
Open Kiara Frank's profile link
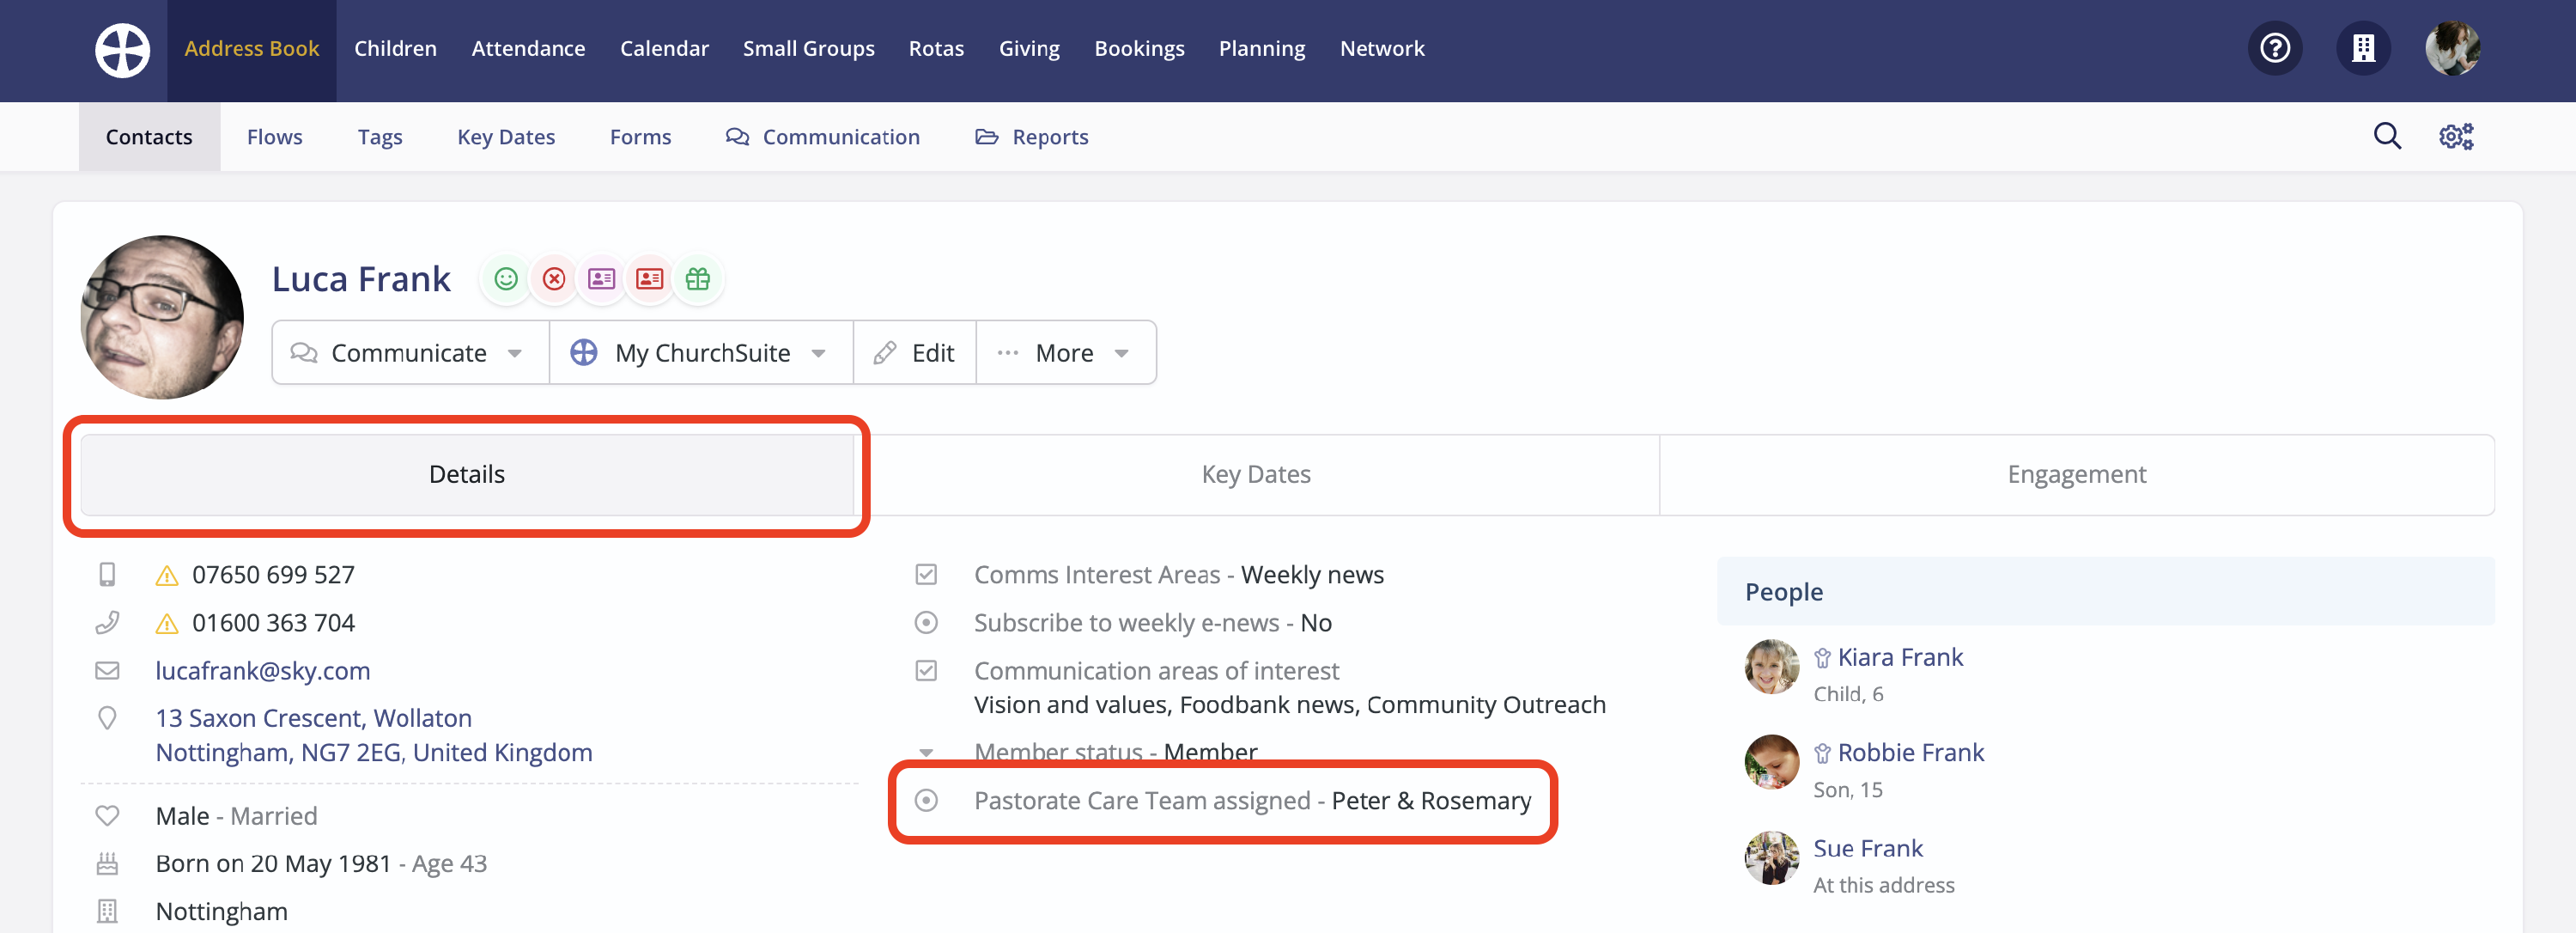[x=1900, y=658]
